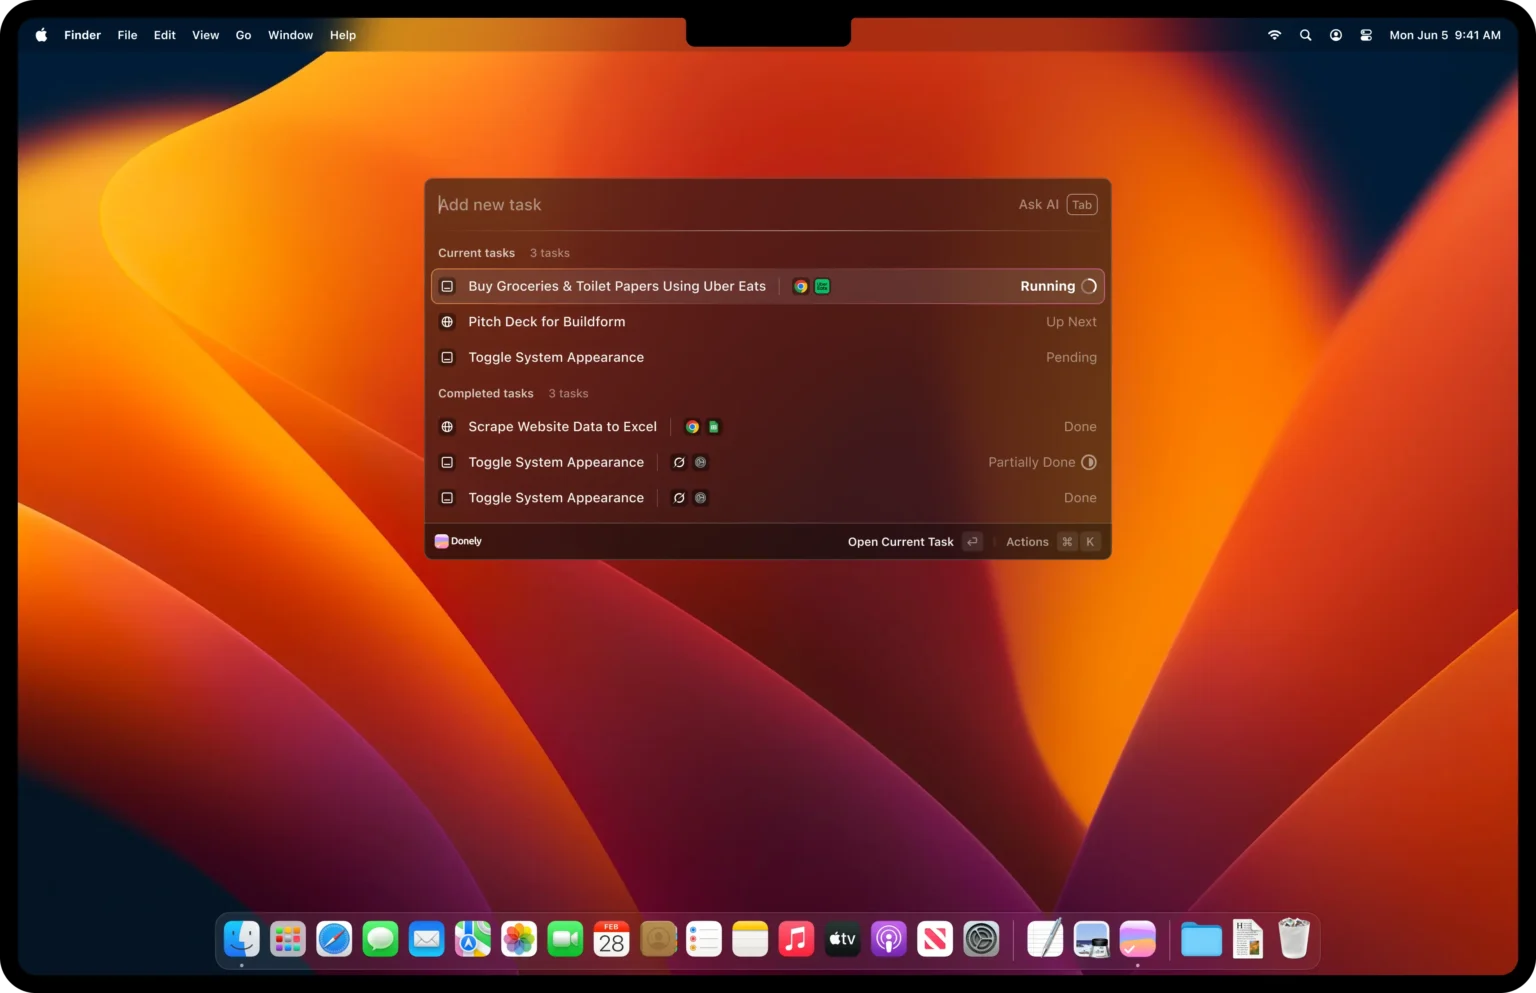
Task: Click the loop icon in Partially Done row
Action: coord(679,462)
